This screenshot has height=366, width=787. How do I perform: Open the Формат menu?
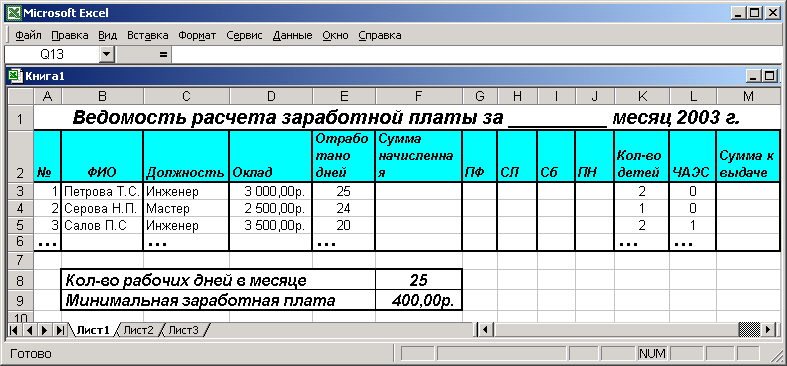pos(197,36)
